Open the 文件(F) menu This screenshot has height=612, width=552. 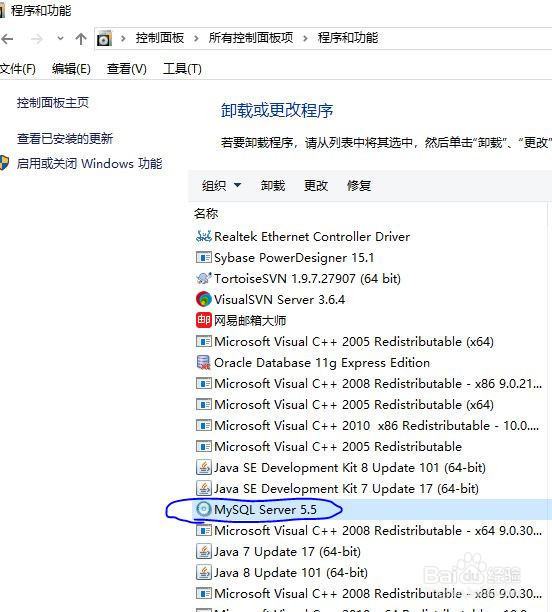(x=18, y=69)
